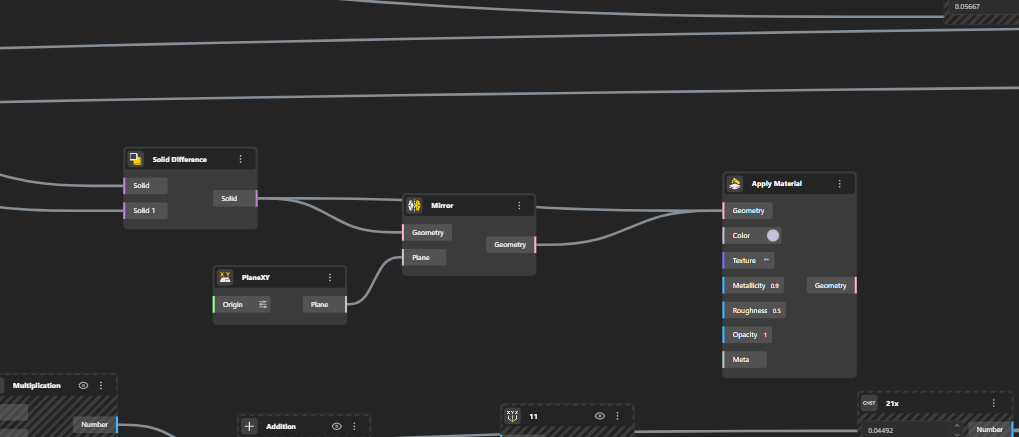Open the PlaneXY node three-dot menu
Screen dimensions: 1019x437
pos(330,278)
